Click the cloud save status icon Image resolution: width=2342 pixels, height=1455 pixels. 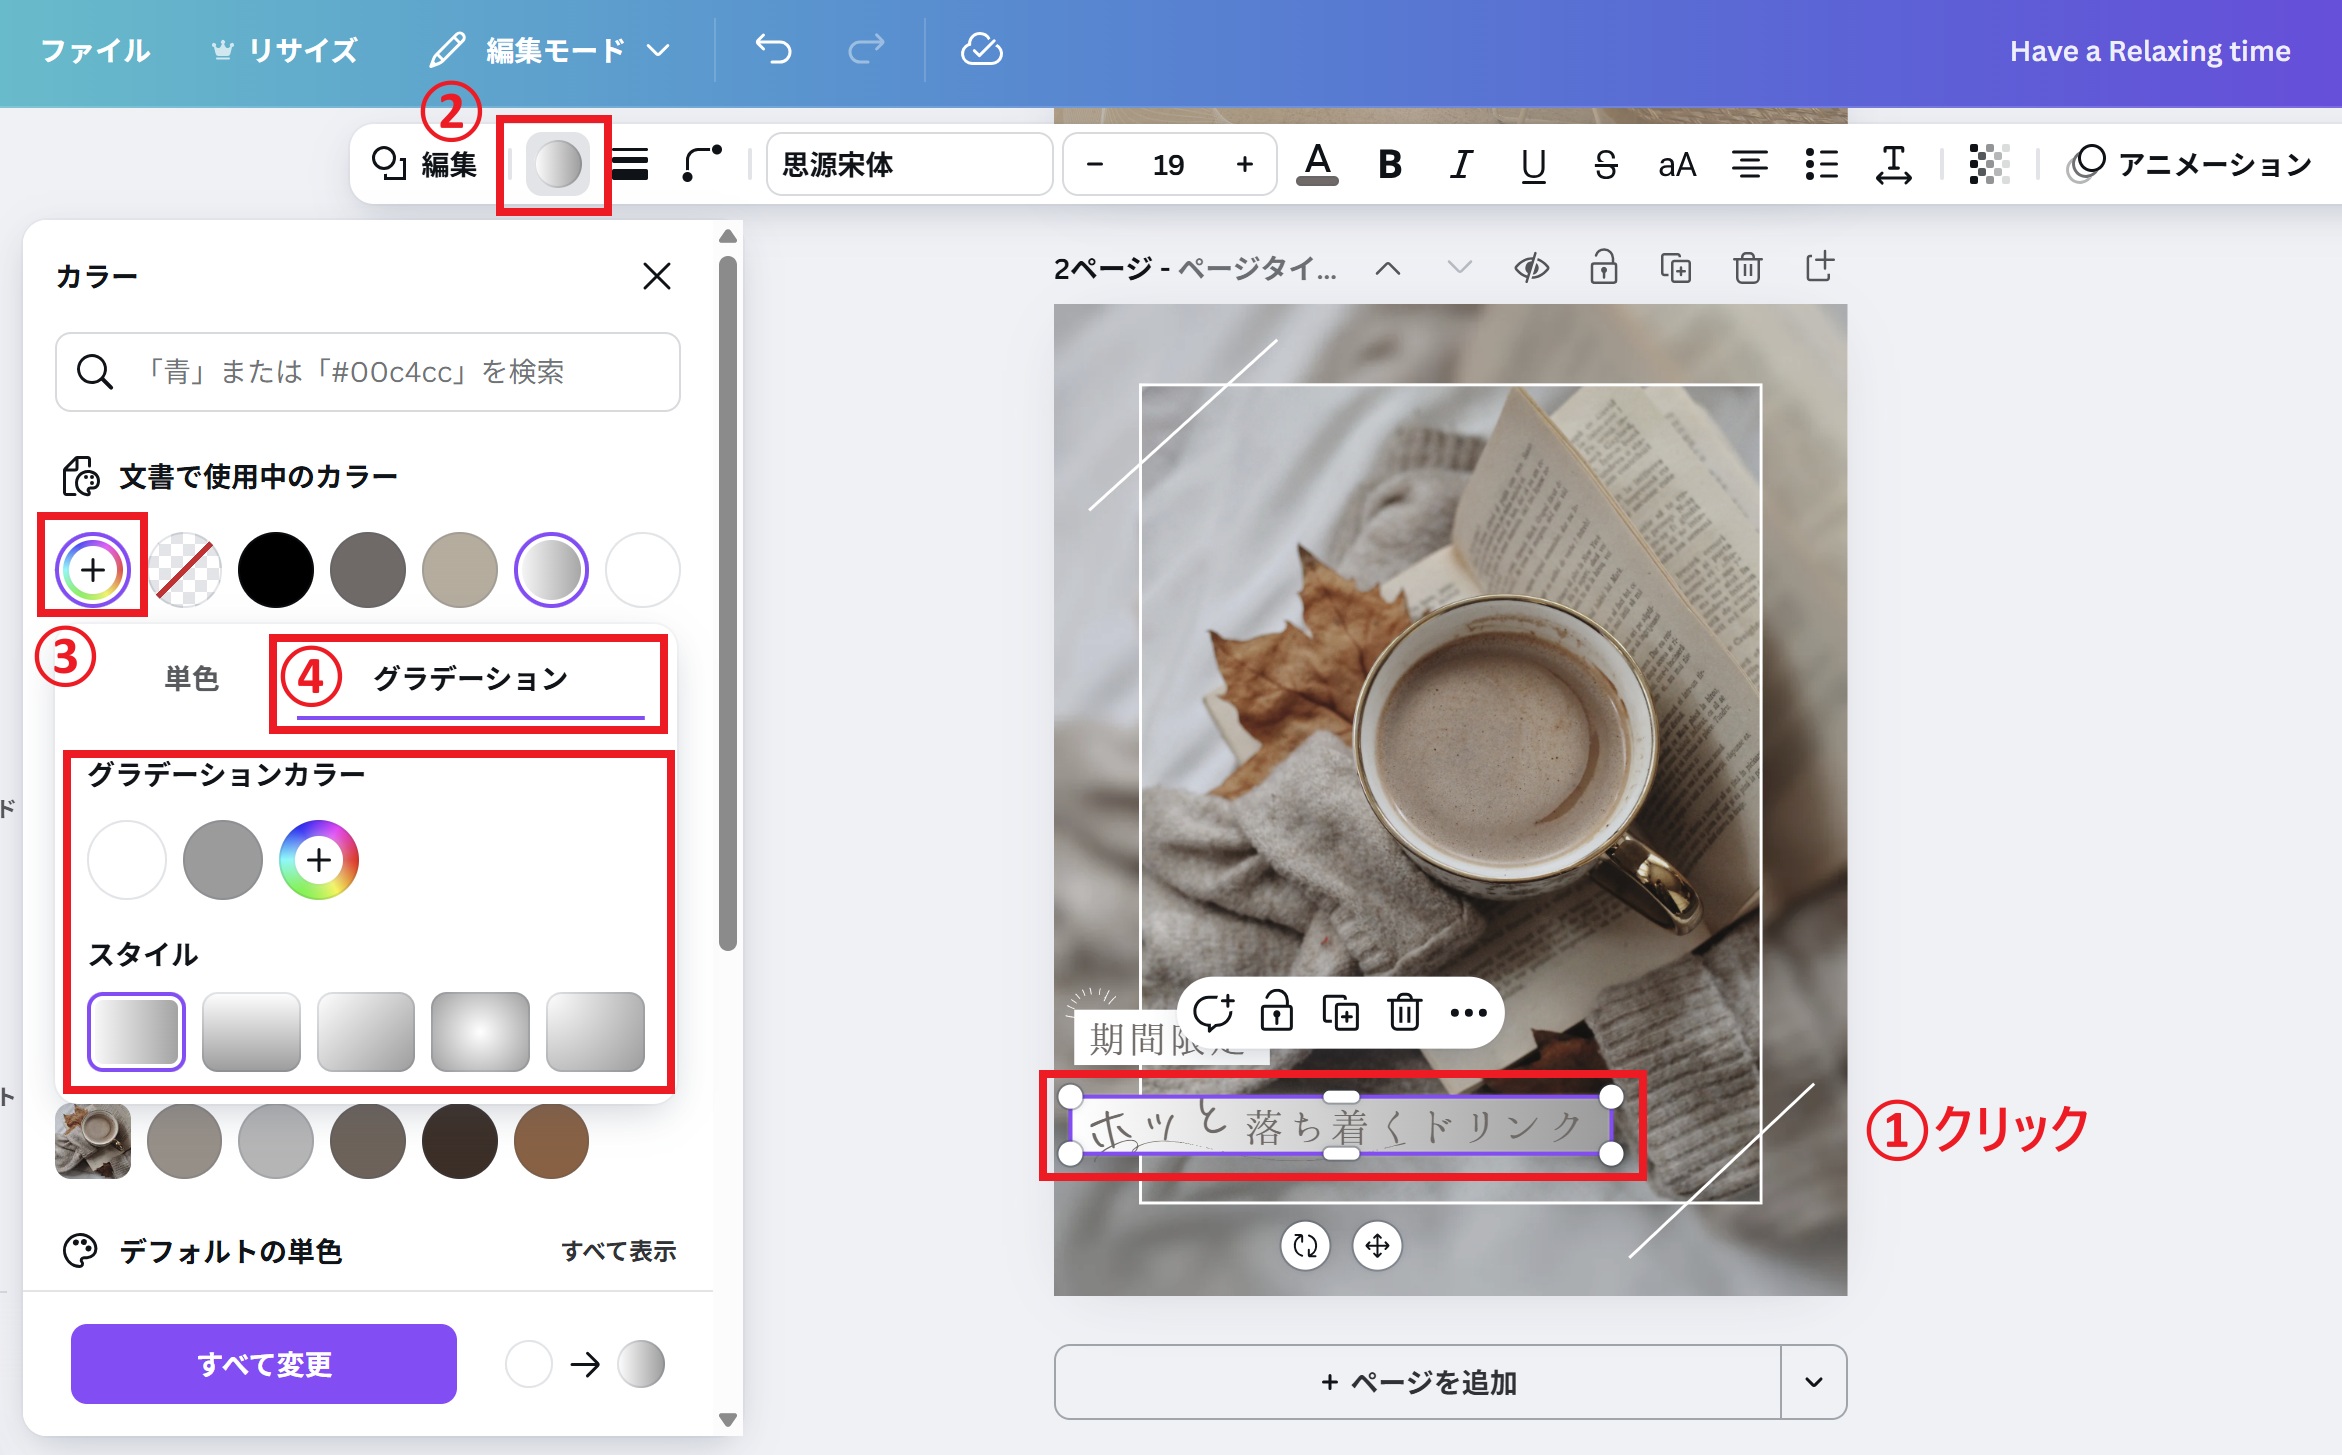981,50
